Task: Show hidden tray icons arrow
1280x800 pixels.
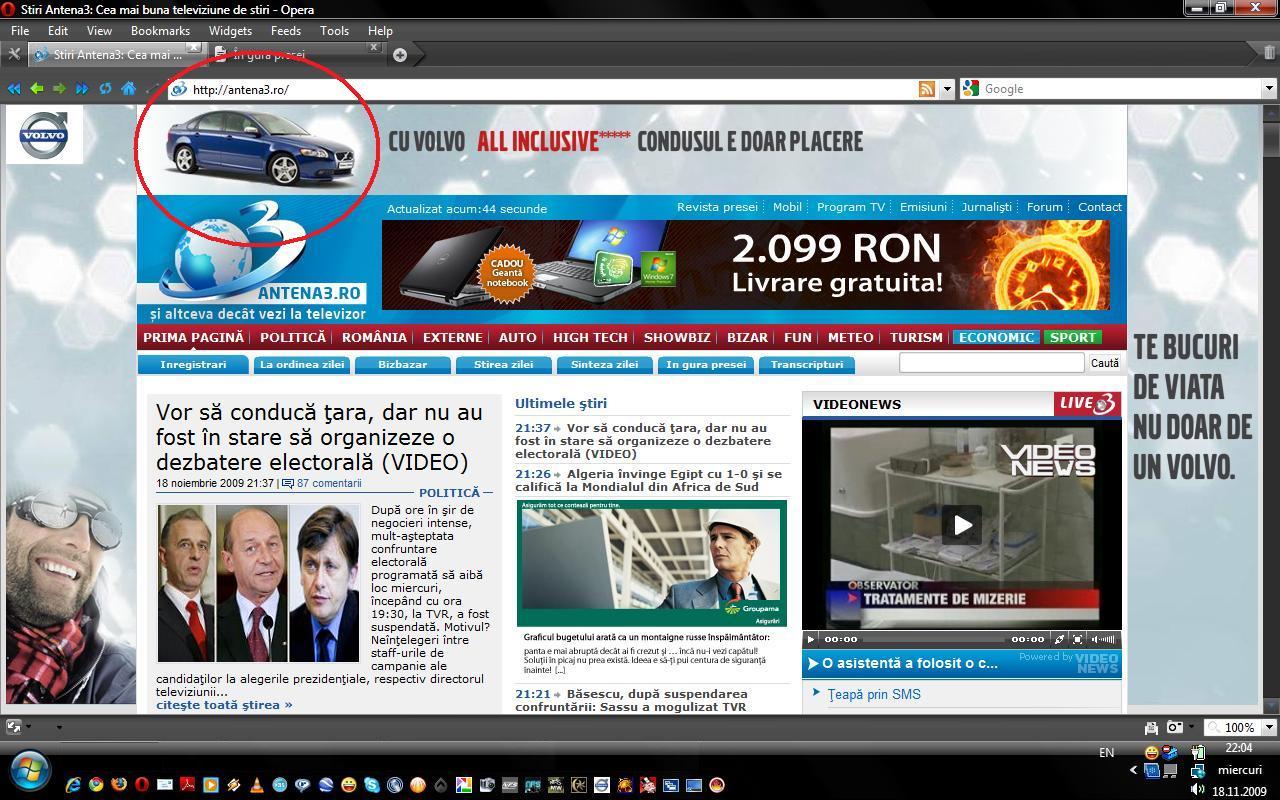Action: [1133, 770]
